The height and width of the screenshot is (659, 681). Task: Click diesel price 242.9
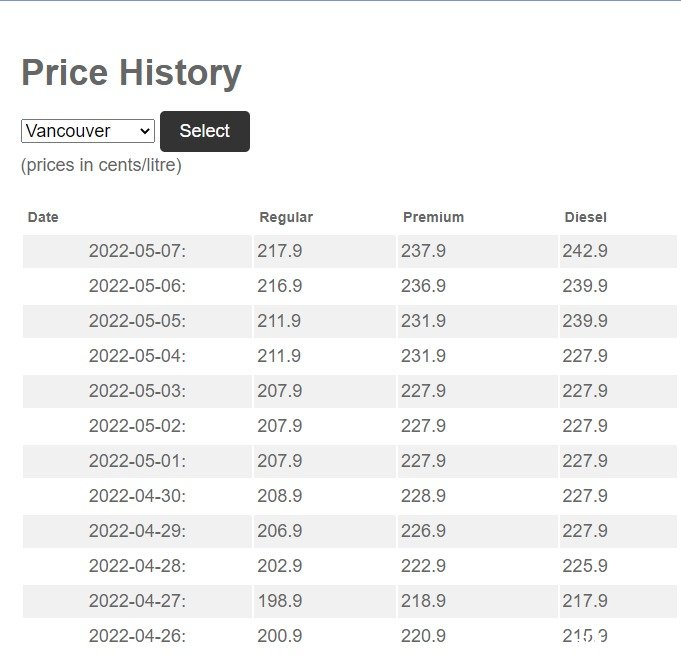[x=585, y=251]
